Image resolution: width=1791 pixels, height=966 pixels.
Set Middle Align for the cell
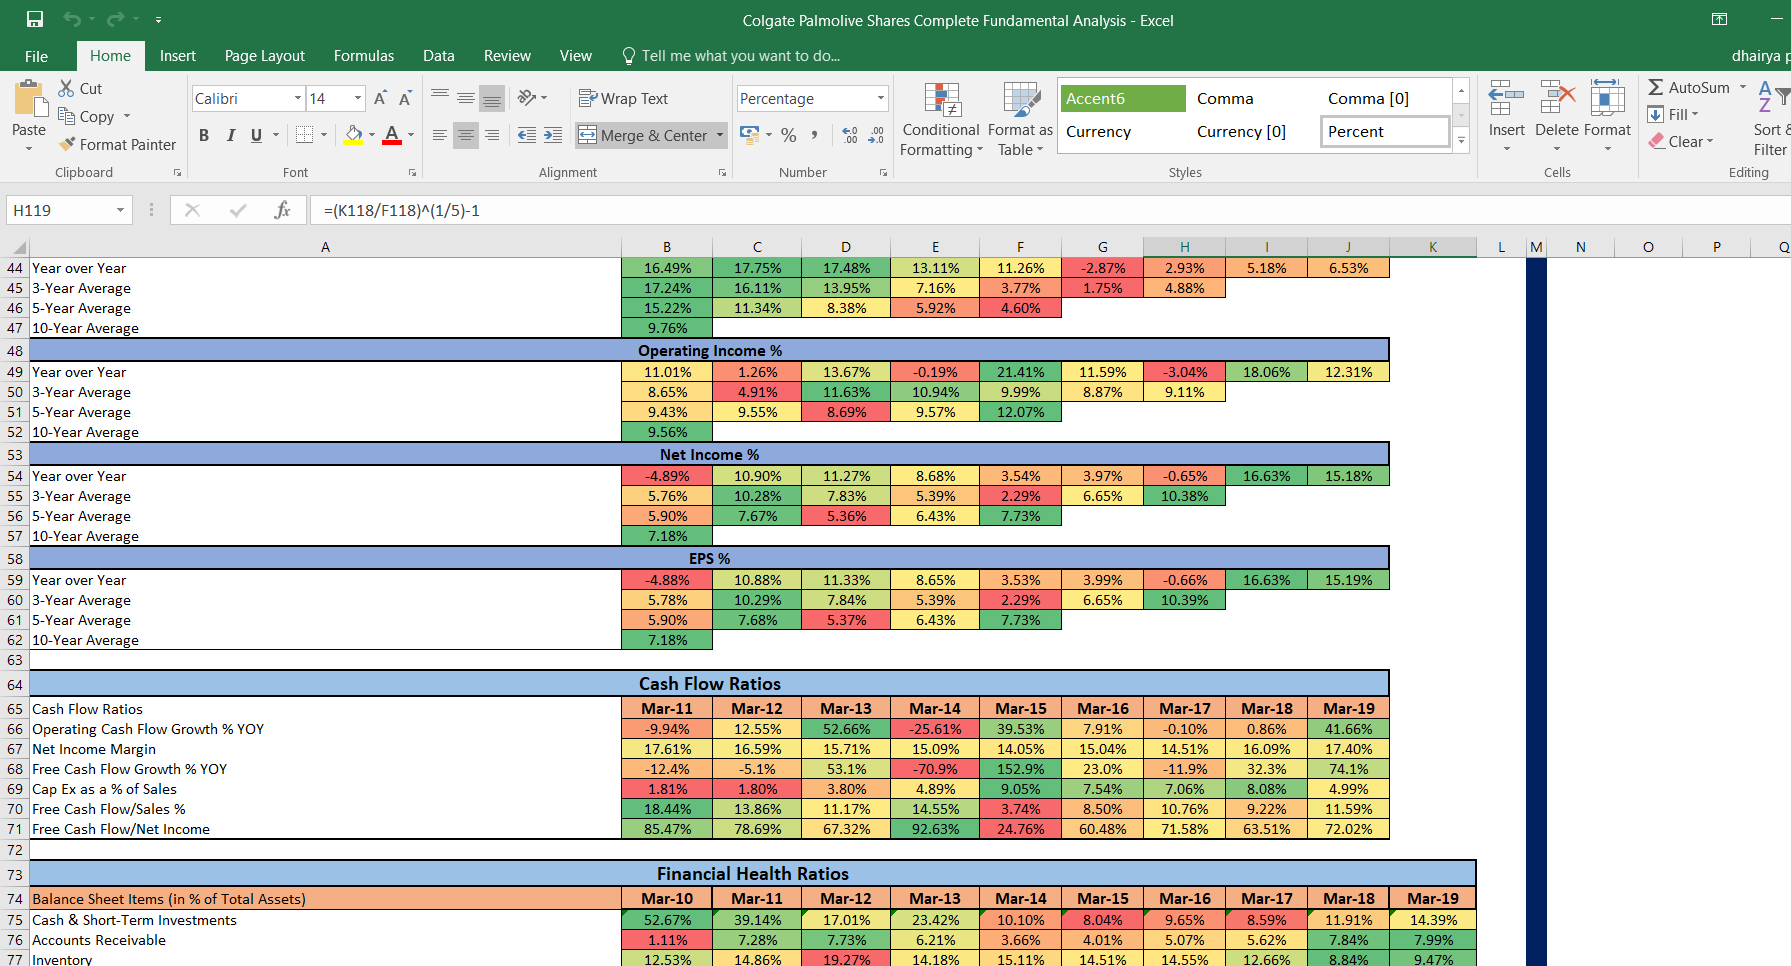[466, 98]
